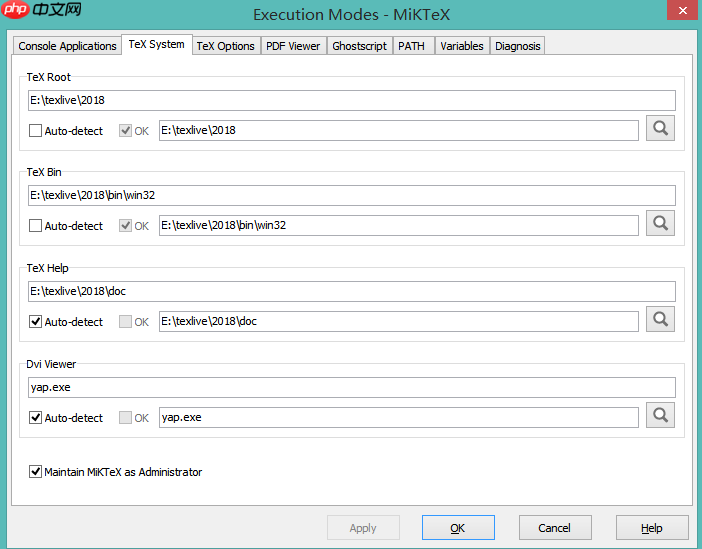The width and height of the screenshot is (702, 549).
Task: Confirm with the OK button
Action: 458,528
